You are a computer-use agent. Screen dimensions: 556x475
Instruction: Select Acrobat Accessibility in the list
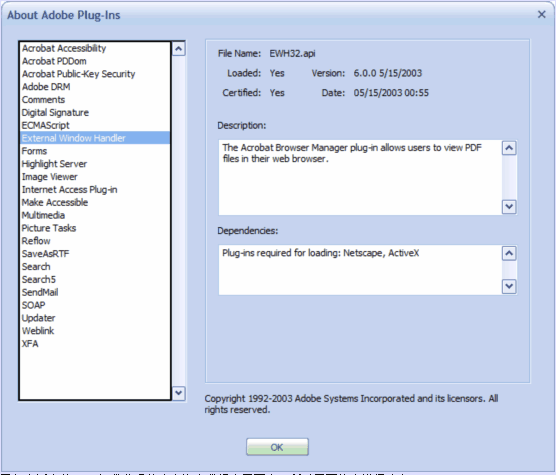[x=95, y=48]
